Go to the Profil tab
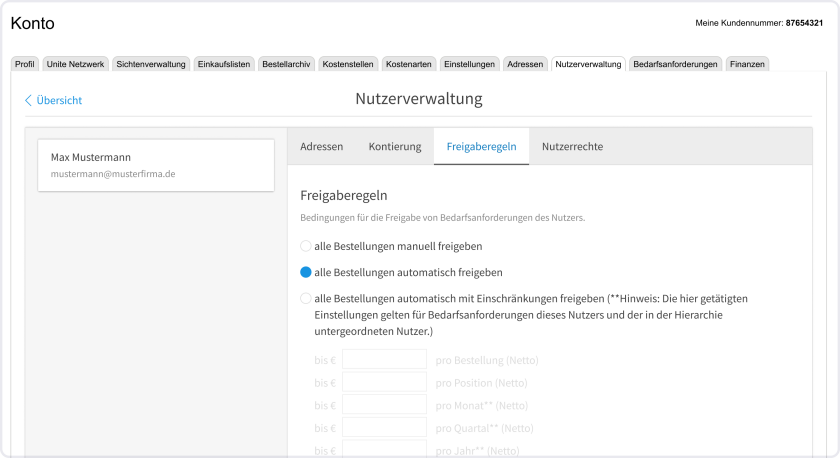This screenshot has width=840, height=458. (x=25, y=64)
